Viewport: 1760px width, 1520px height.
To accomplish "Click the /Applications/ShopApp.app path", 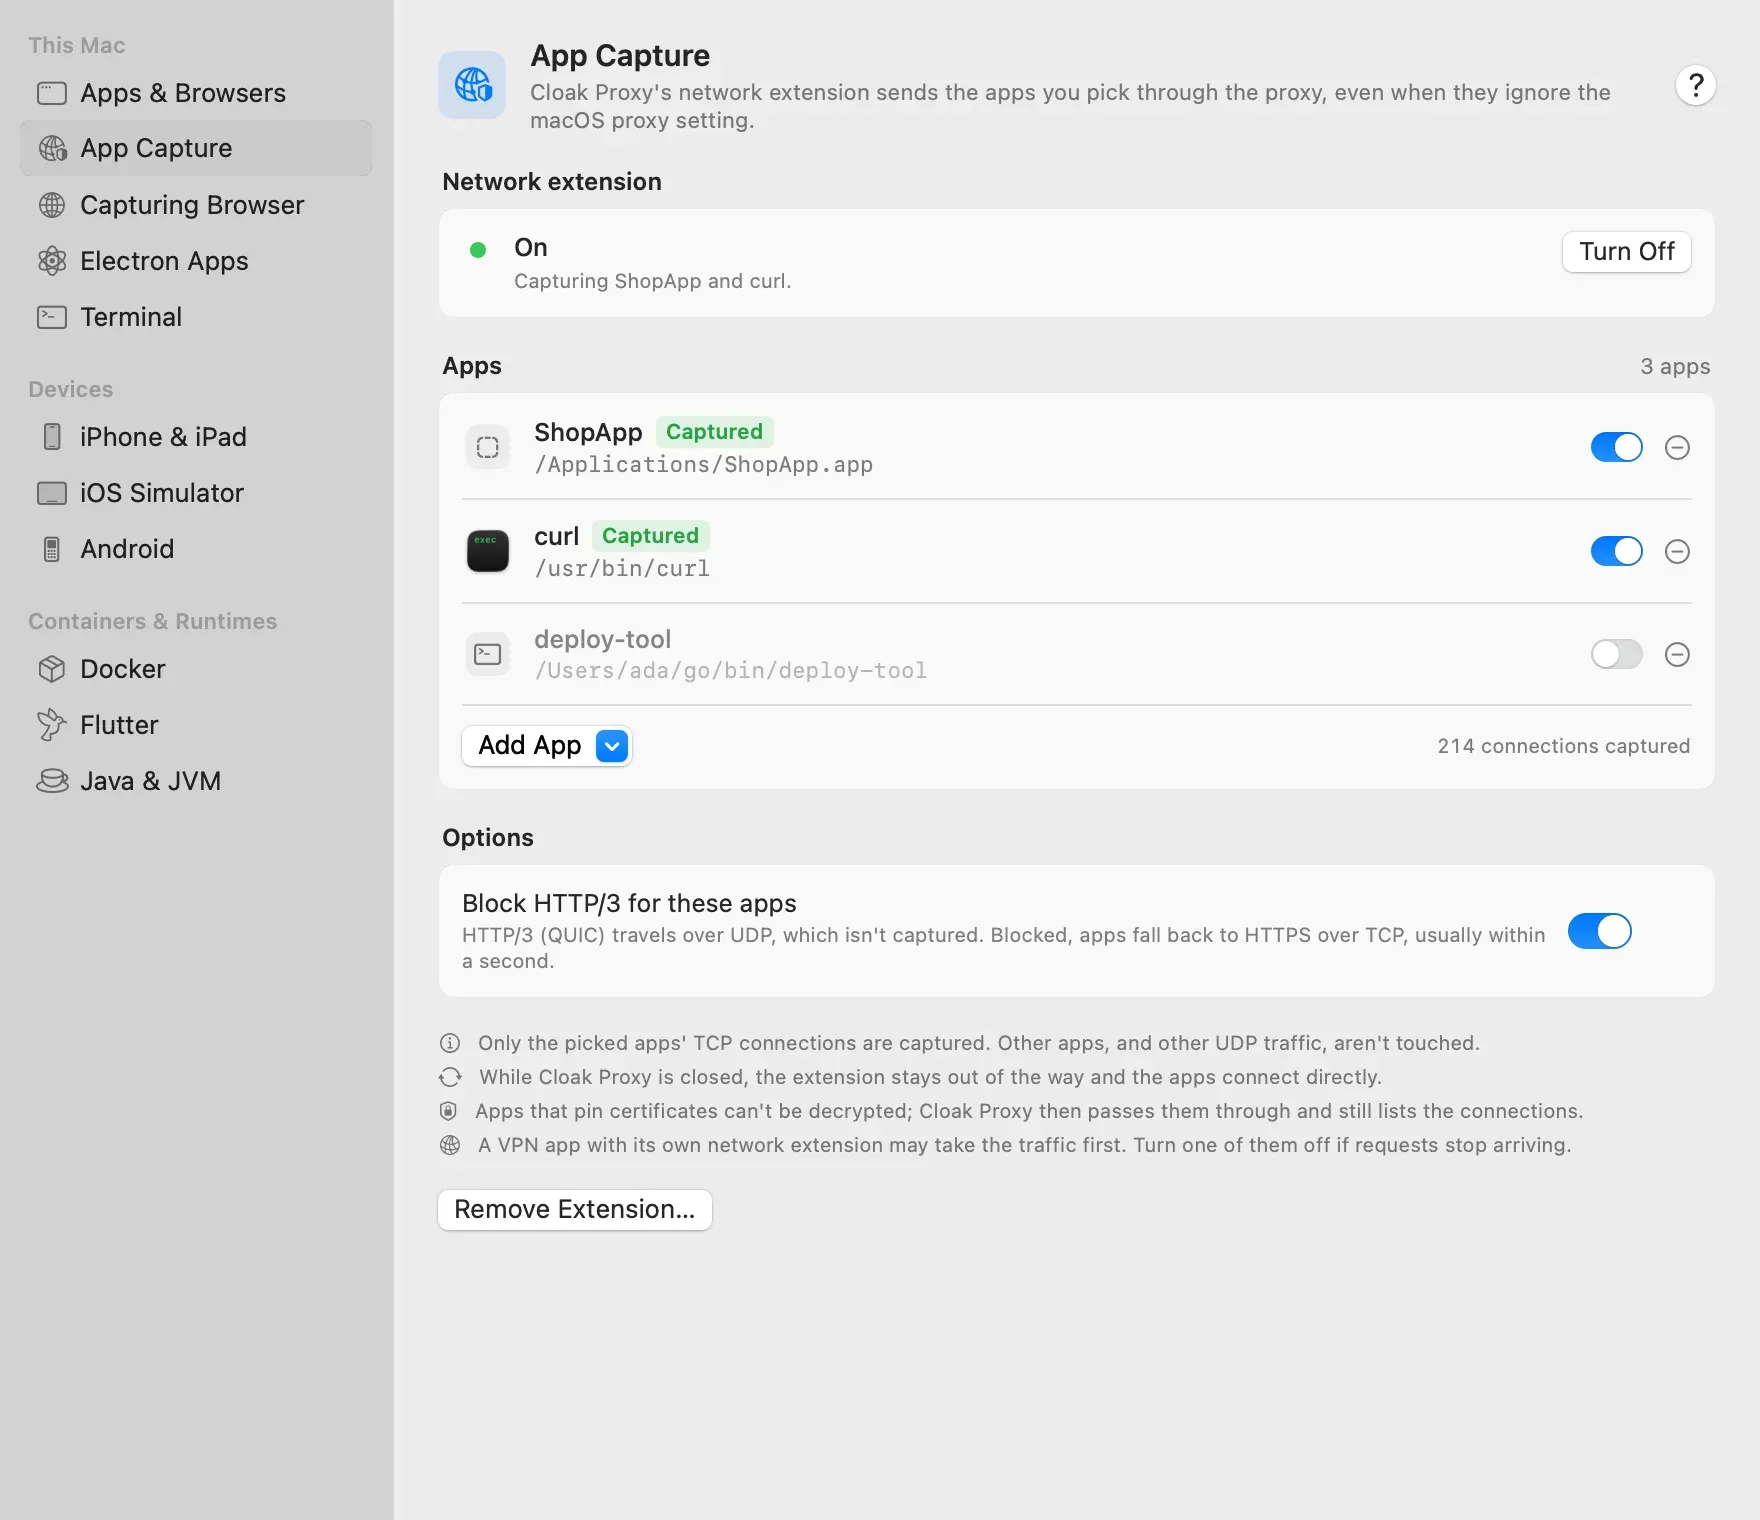I will pos(703,465).
